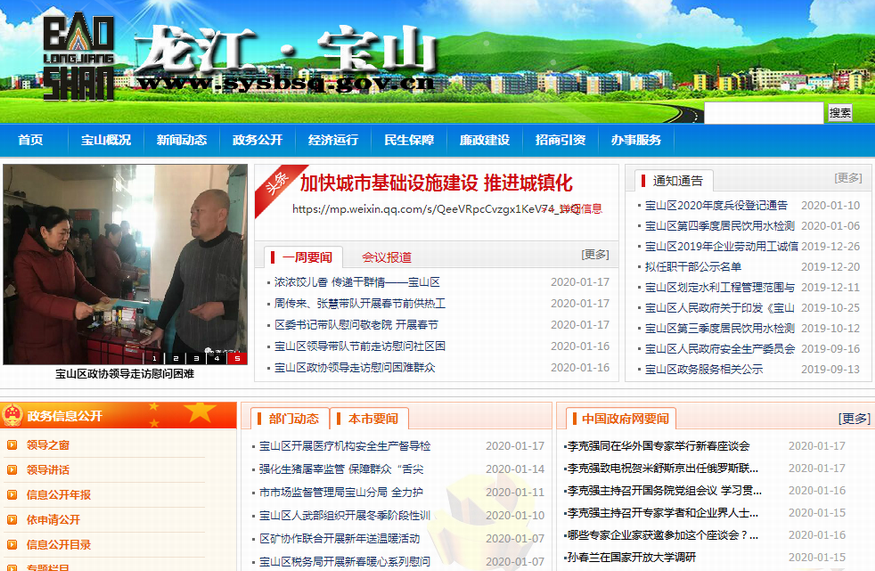
Task: Click the search text input field
Action: pos(763,113)
